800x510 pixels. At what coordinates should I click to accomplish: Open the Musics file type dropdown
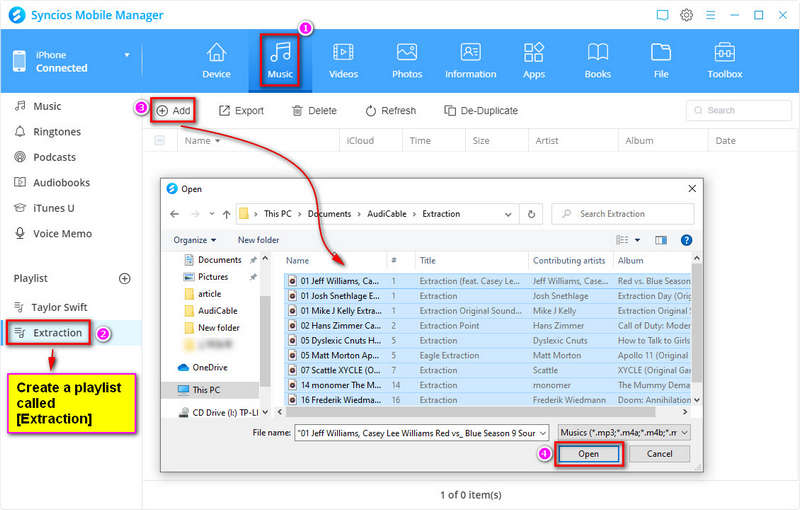tap(624, 433)
